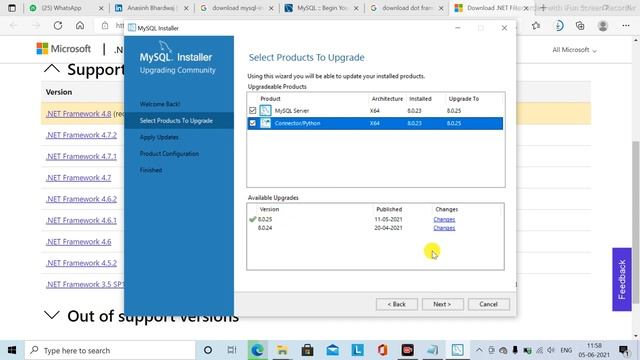The height and width of the screenshot is (360, 640).
Task: Click the Product column header
Action: 270,99
